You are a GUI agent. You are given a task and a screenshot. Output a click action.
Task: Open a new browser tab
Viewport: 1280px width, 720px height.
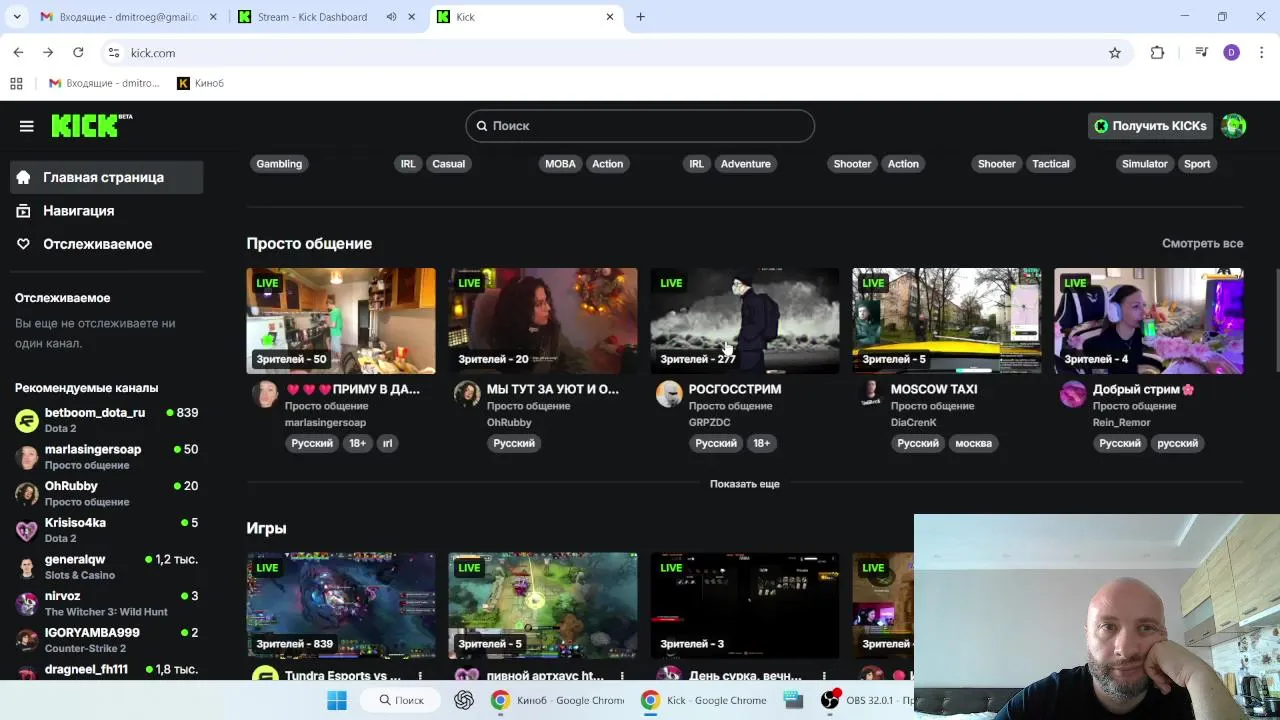point(641,17)
